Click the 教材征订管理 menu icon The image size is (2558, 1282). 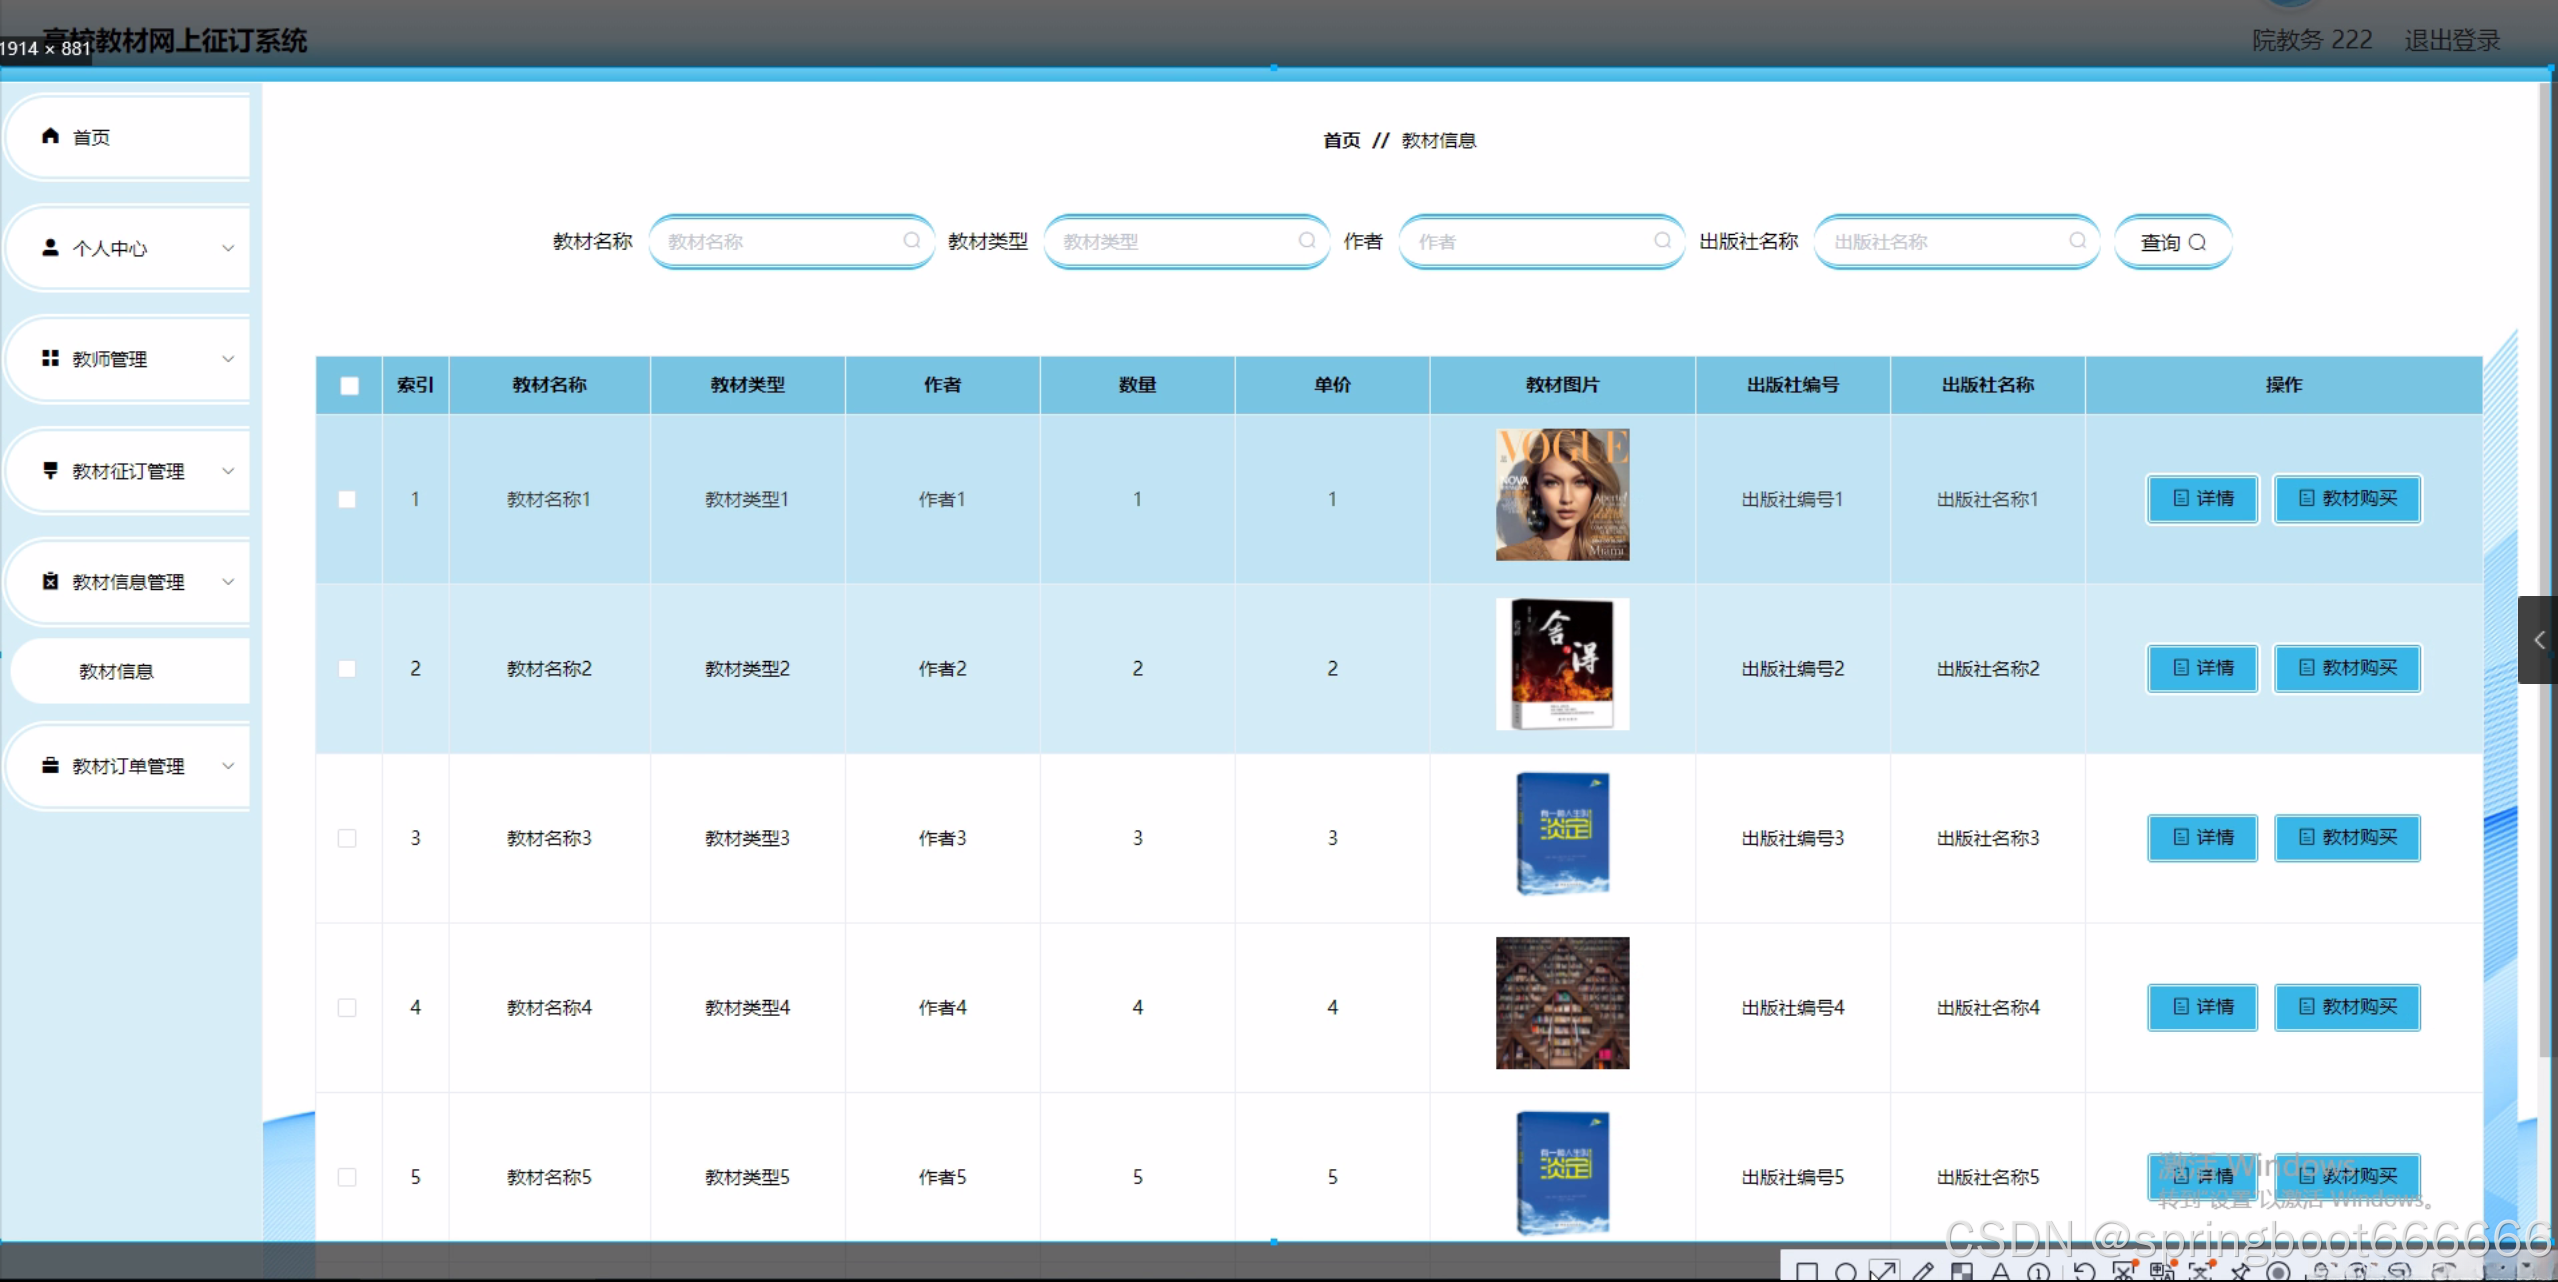50,470
